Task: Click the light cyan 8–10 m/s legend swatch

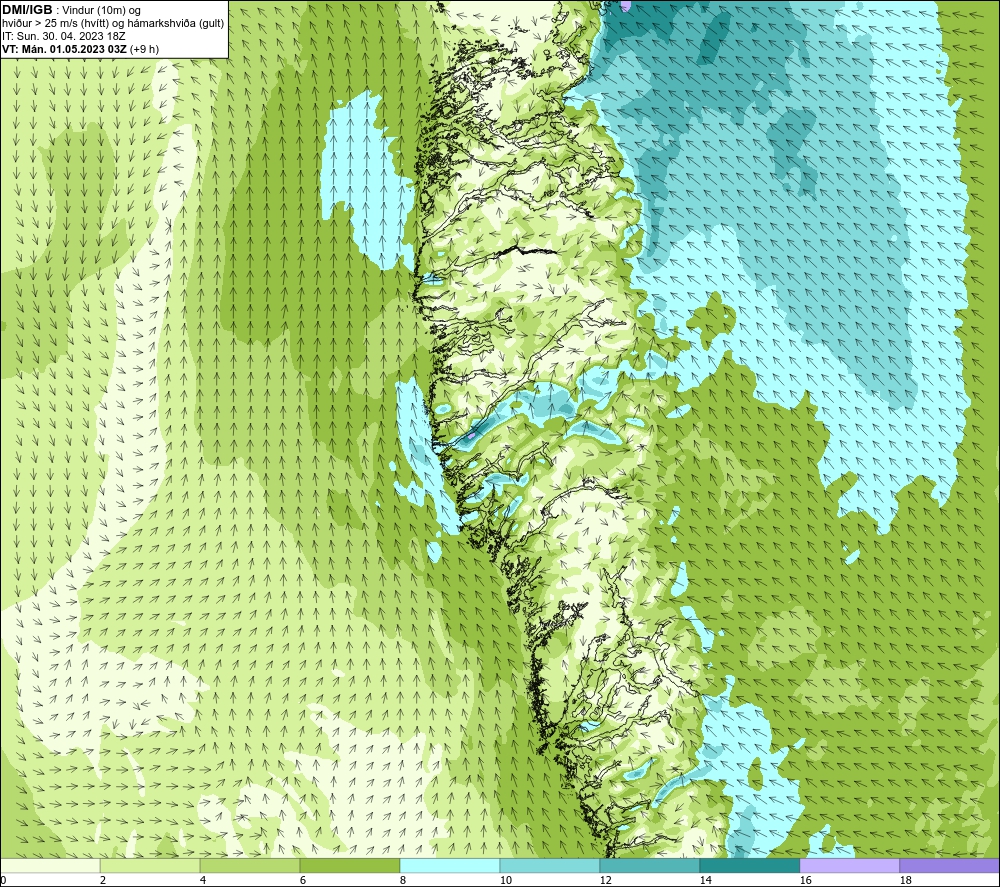Action: [450, 866]
